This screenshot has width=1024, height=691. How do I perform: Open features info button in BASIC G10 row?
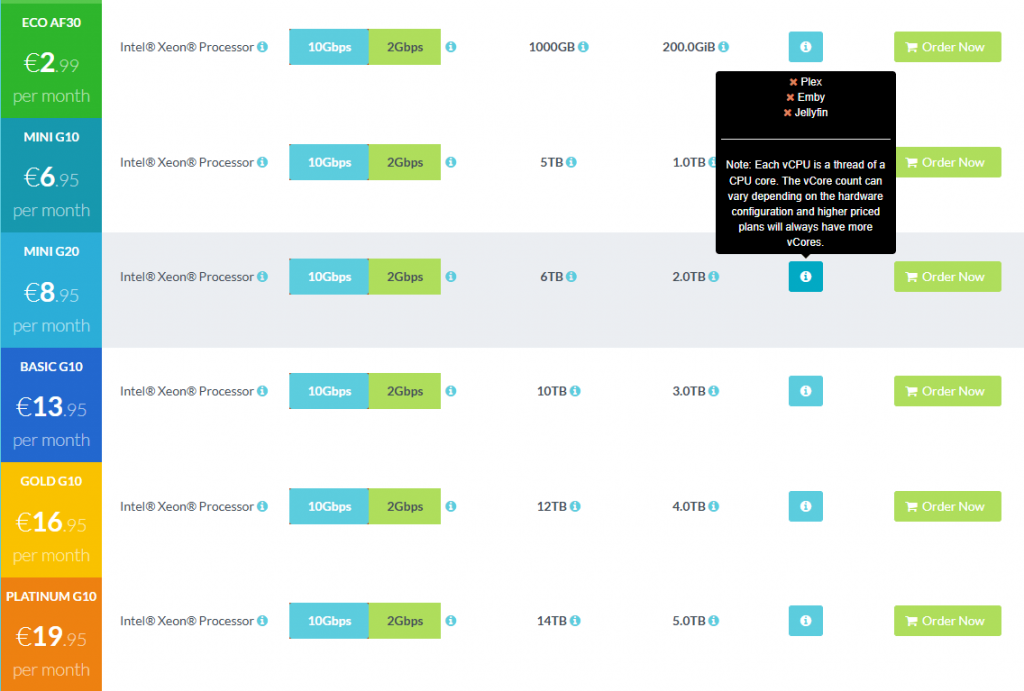pyautogui.click(x=805, y=391)
